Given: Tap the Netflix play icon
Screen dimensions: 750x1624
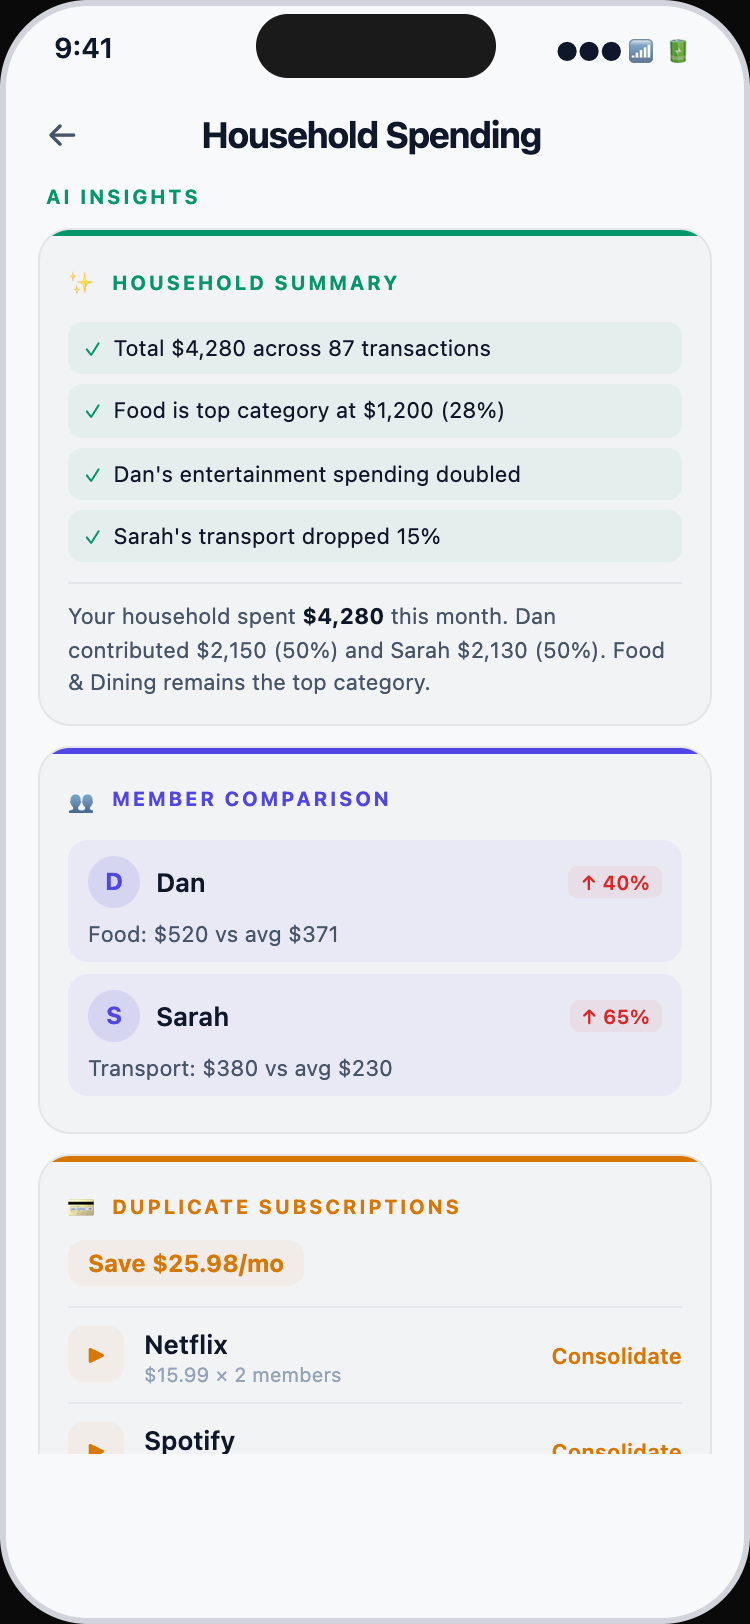Looking at the screenshot, I should pos(96,1355).
